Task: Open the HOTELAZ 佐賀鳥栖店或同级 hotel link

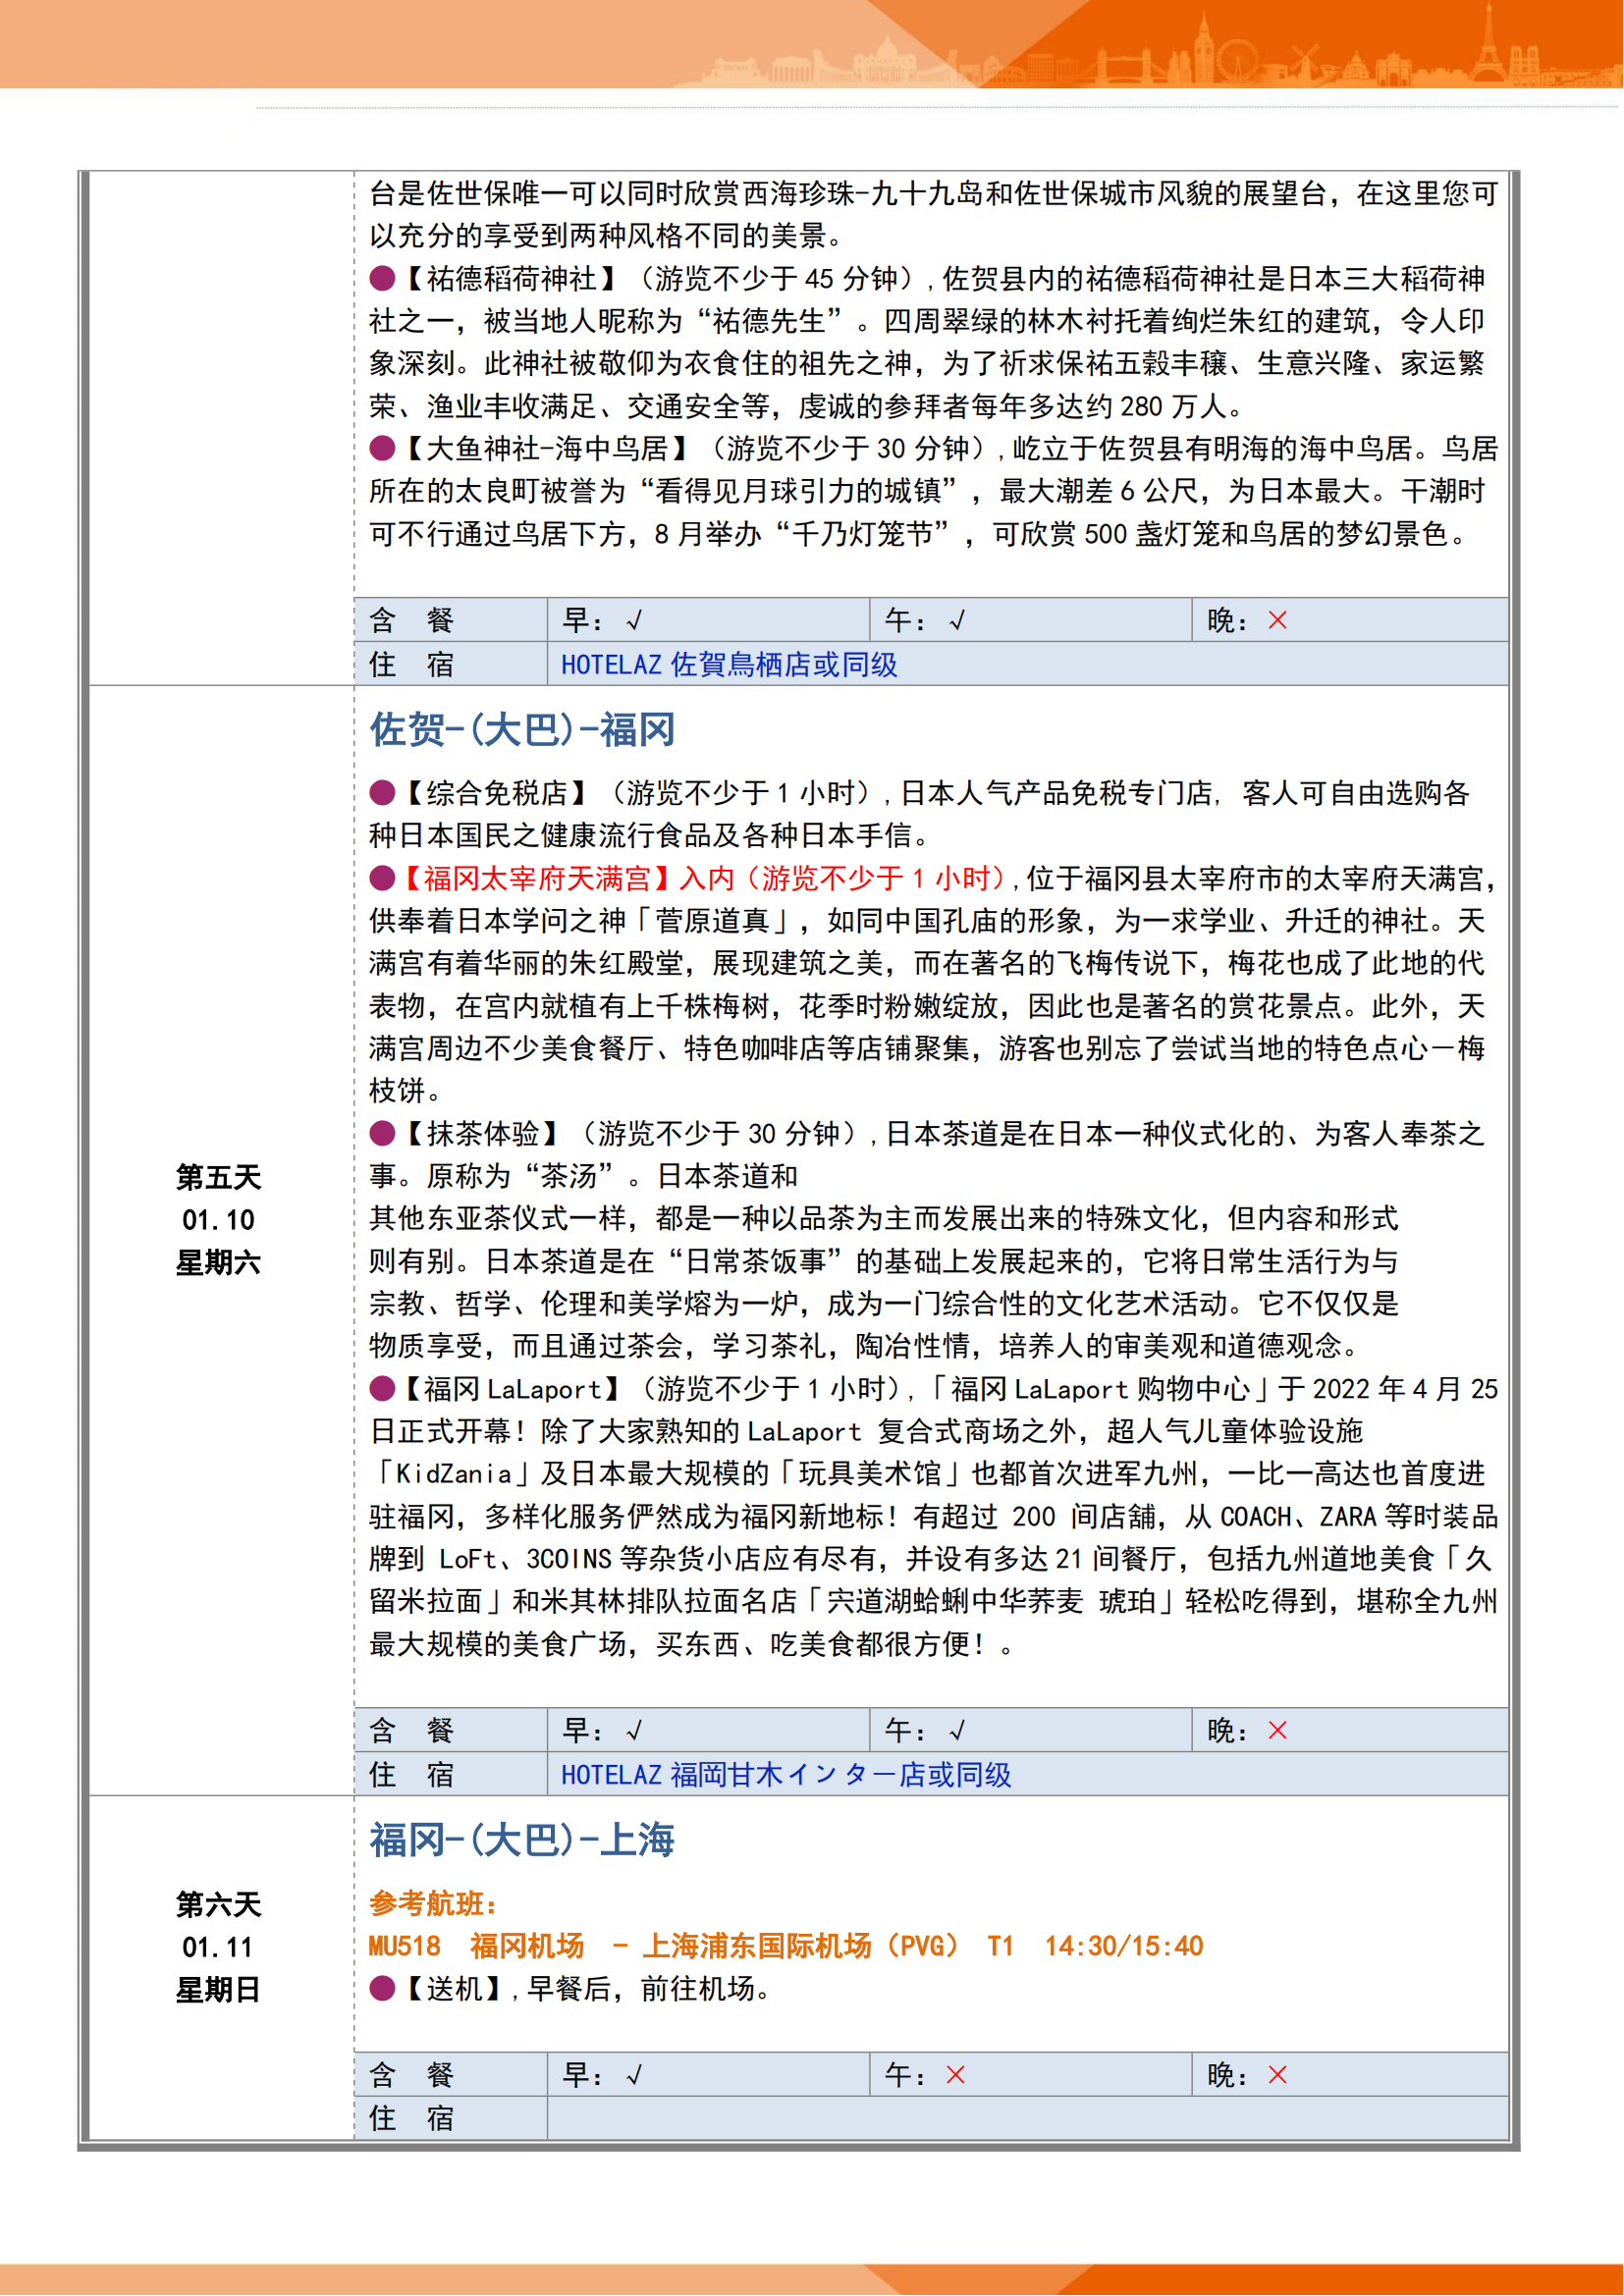Action: click(729, 665)
